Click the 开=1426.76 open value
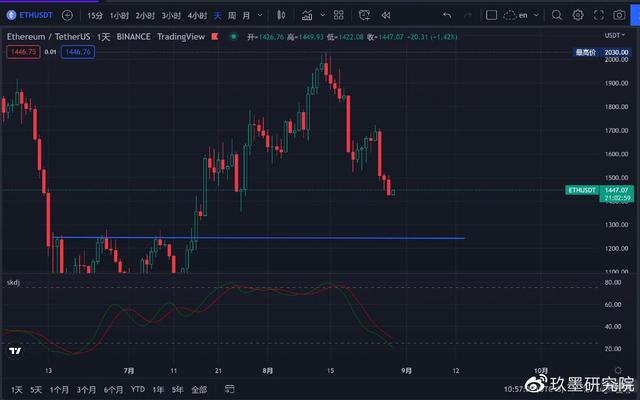This screenshot has width=640, height=400. point(265,37)
